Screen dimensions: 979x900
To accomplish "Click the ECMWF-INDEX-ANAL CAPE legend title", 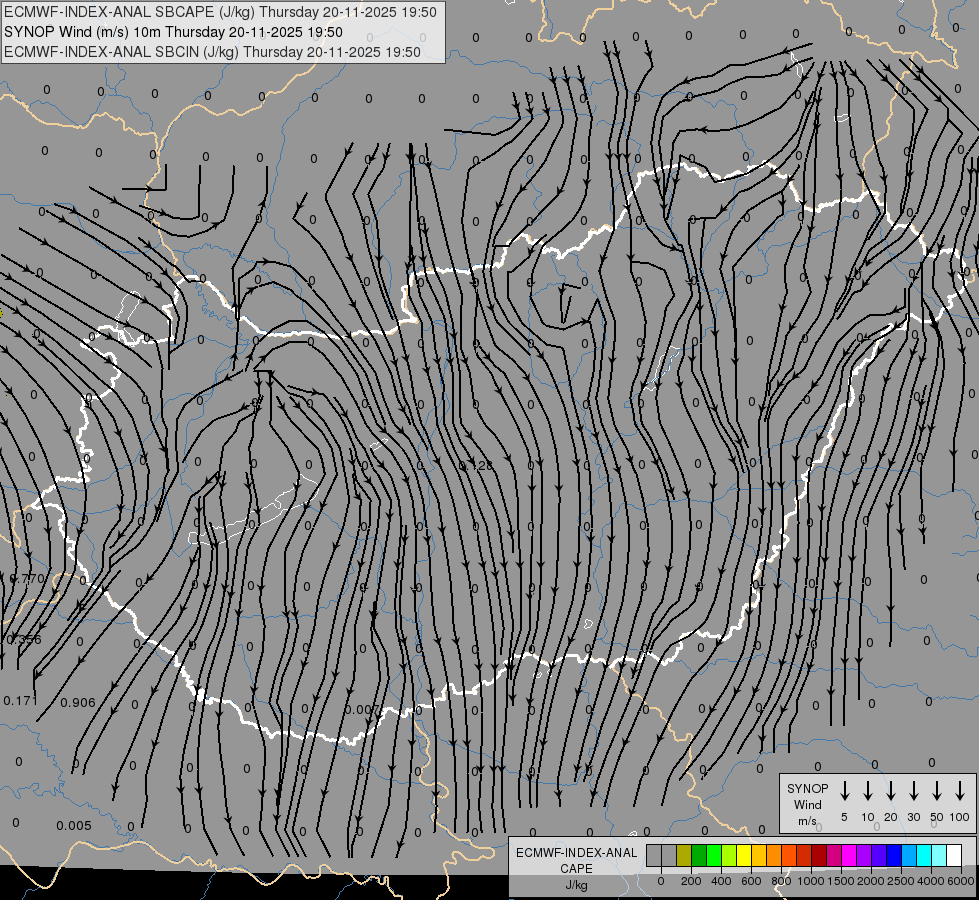I will click(576, 861).
